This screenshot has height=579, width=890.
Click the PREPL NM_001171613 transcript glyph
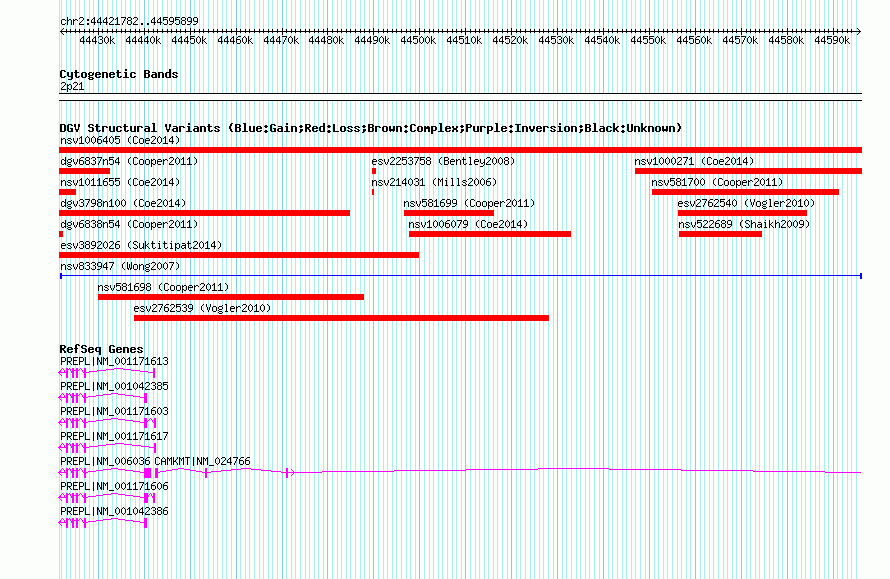(107, 372)
